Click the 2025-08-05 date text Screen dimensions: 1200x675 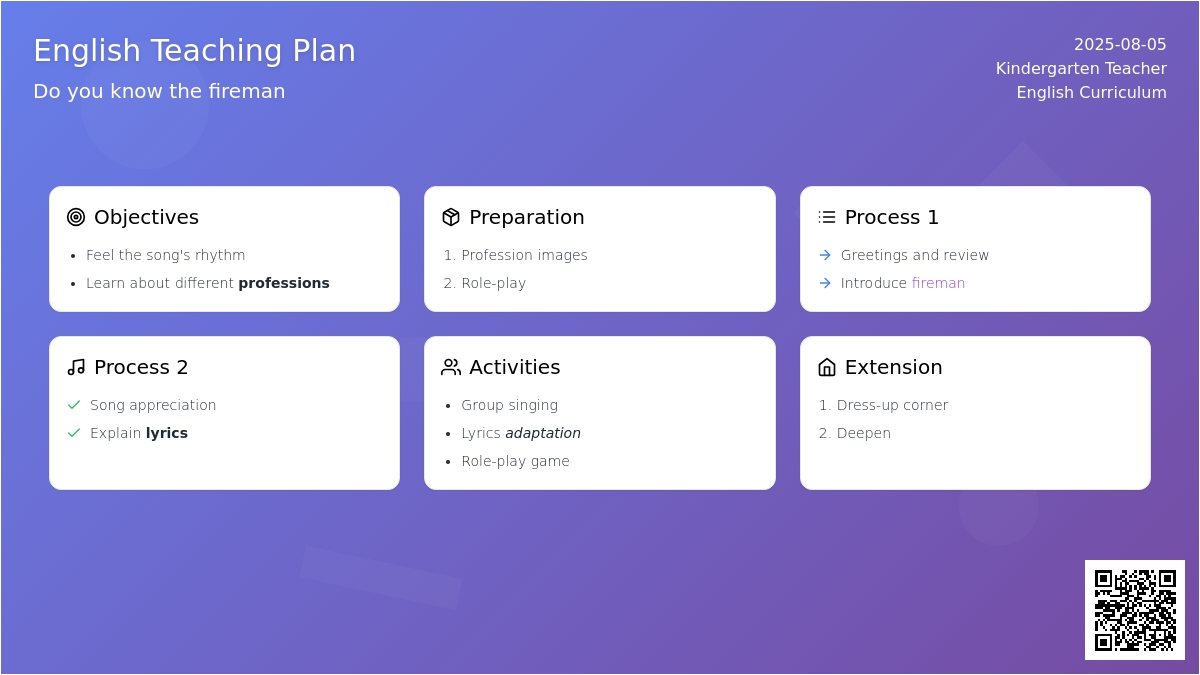[x=1120, y=44]
